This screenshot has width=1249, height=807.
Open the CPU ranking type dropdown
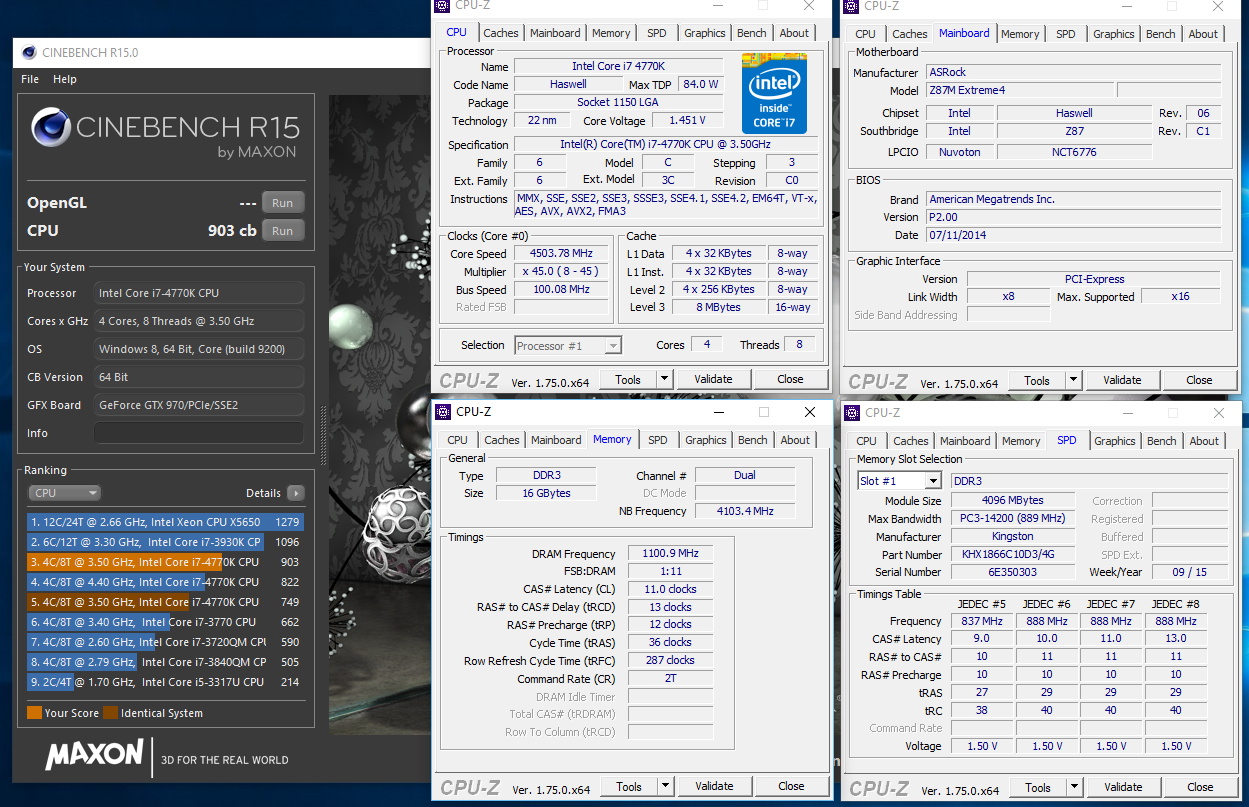point(65,493)
